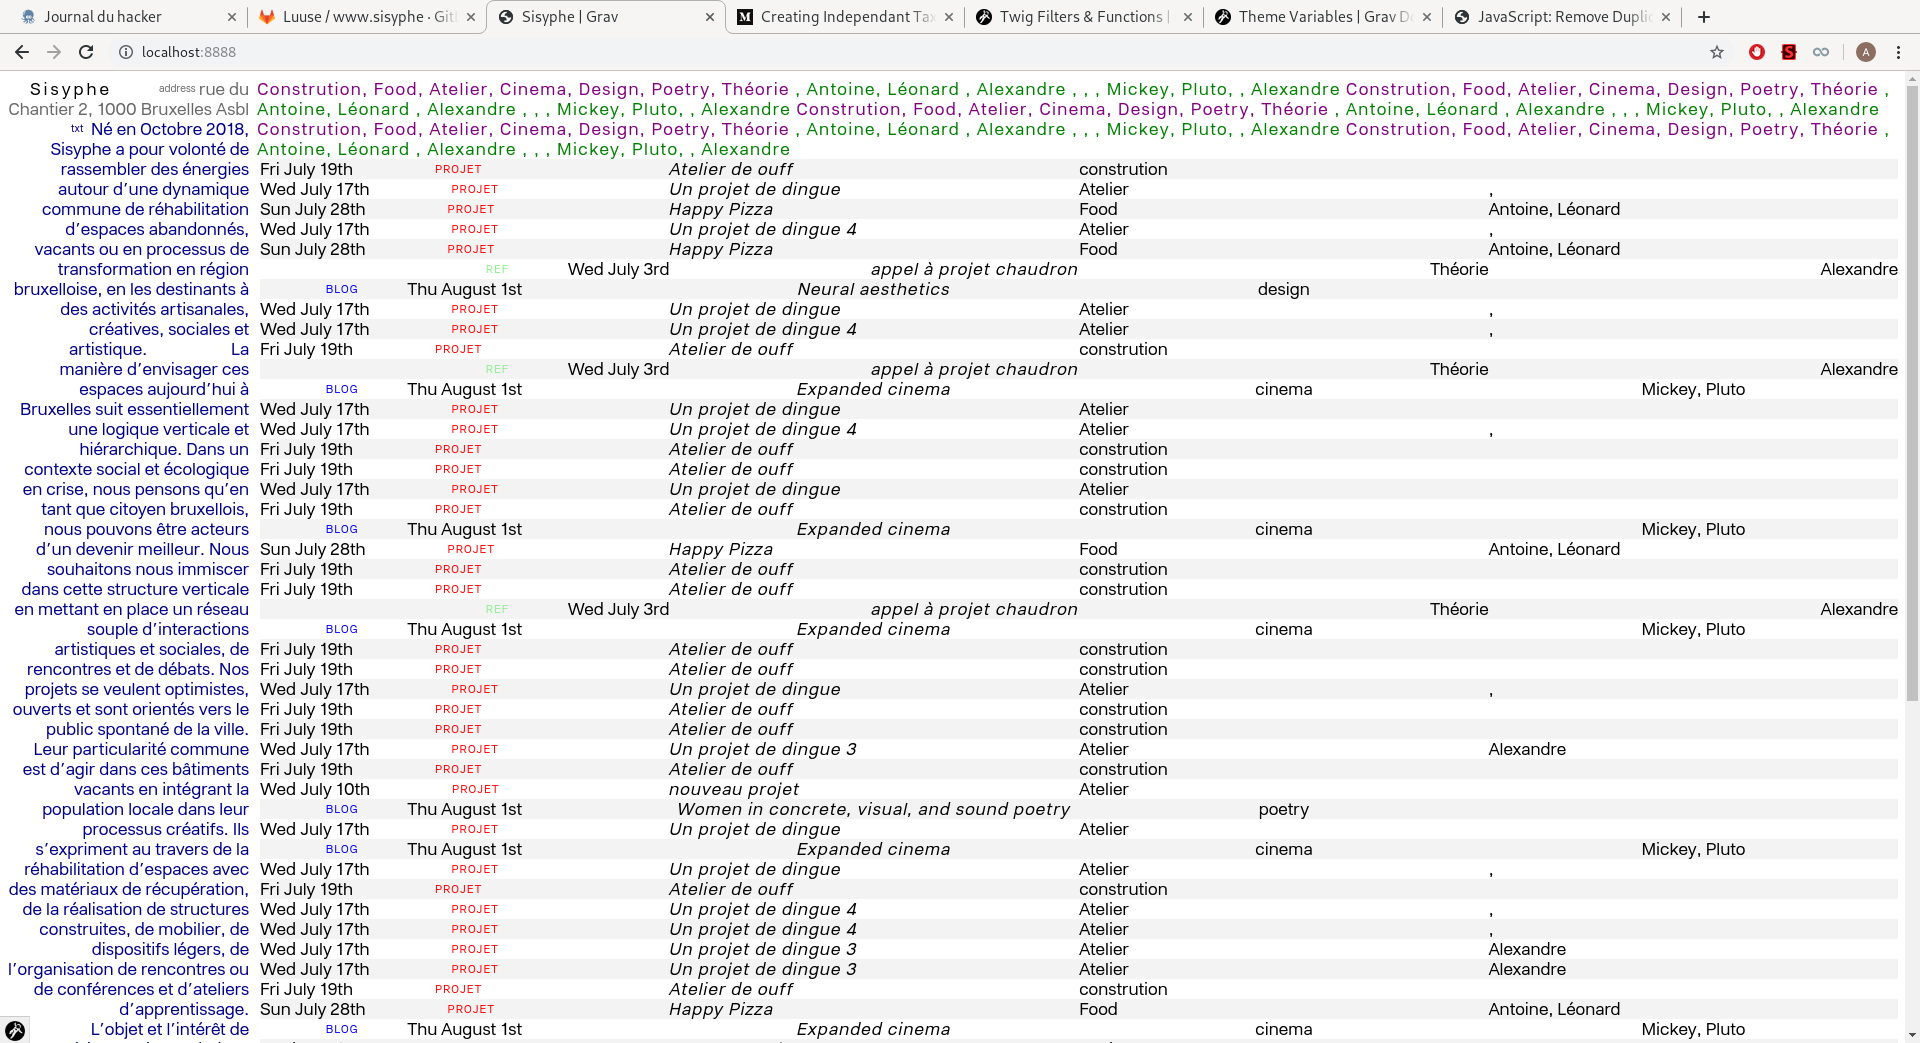The height and width of the screenshot is (1043, 1920).
Task: View site information icon beside localhost
Action: (x=126, y=52)
